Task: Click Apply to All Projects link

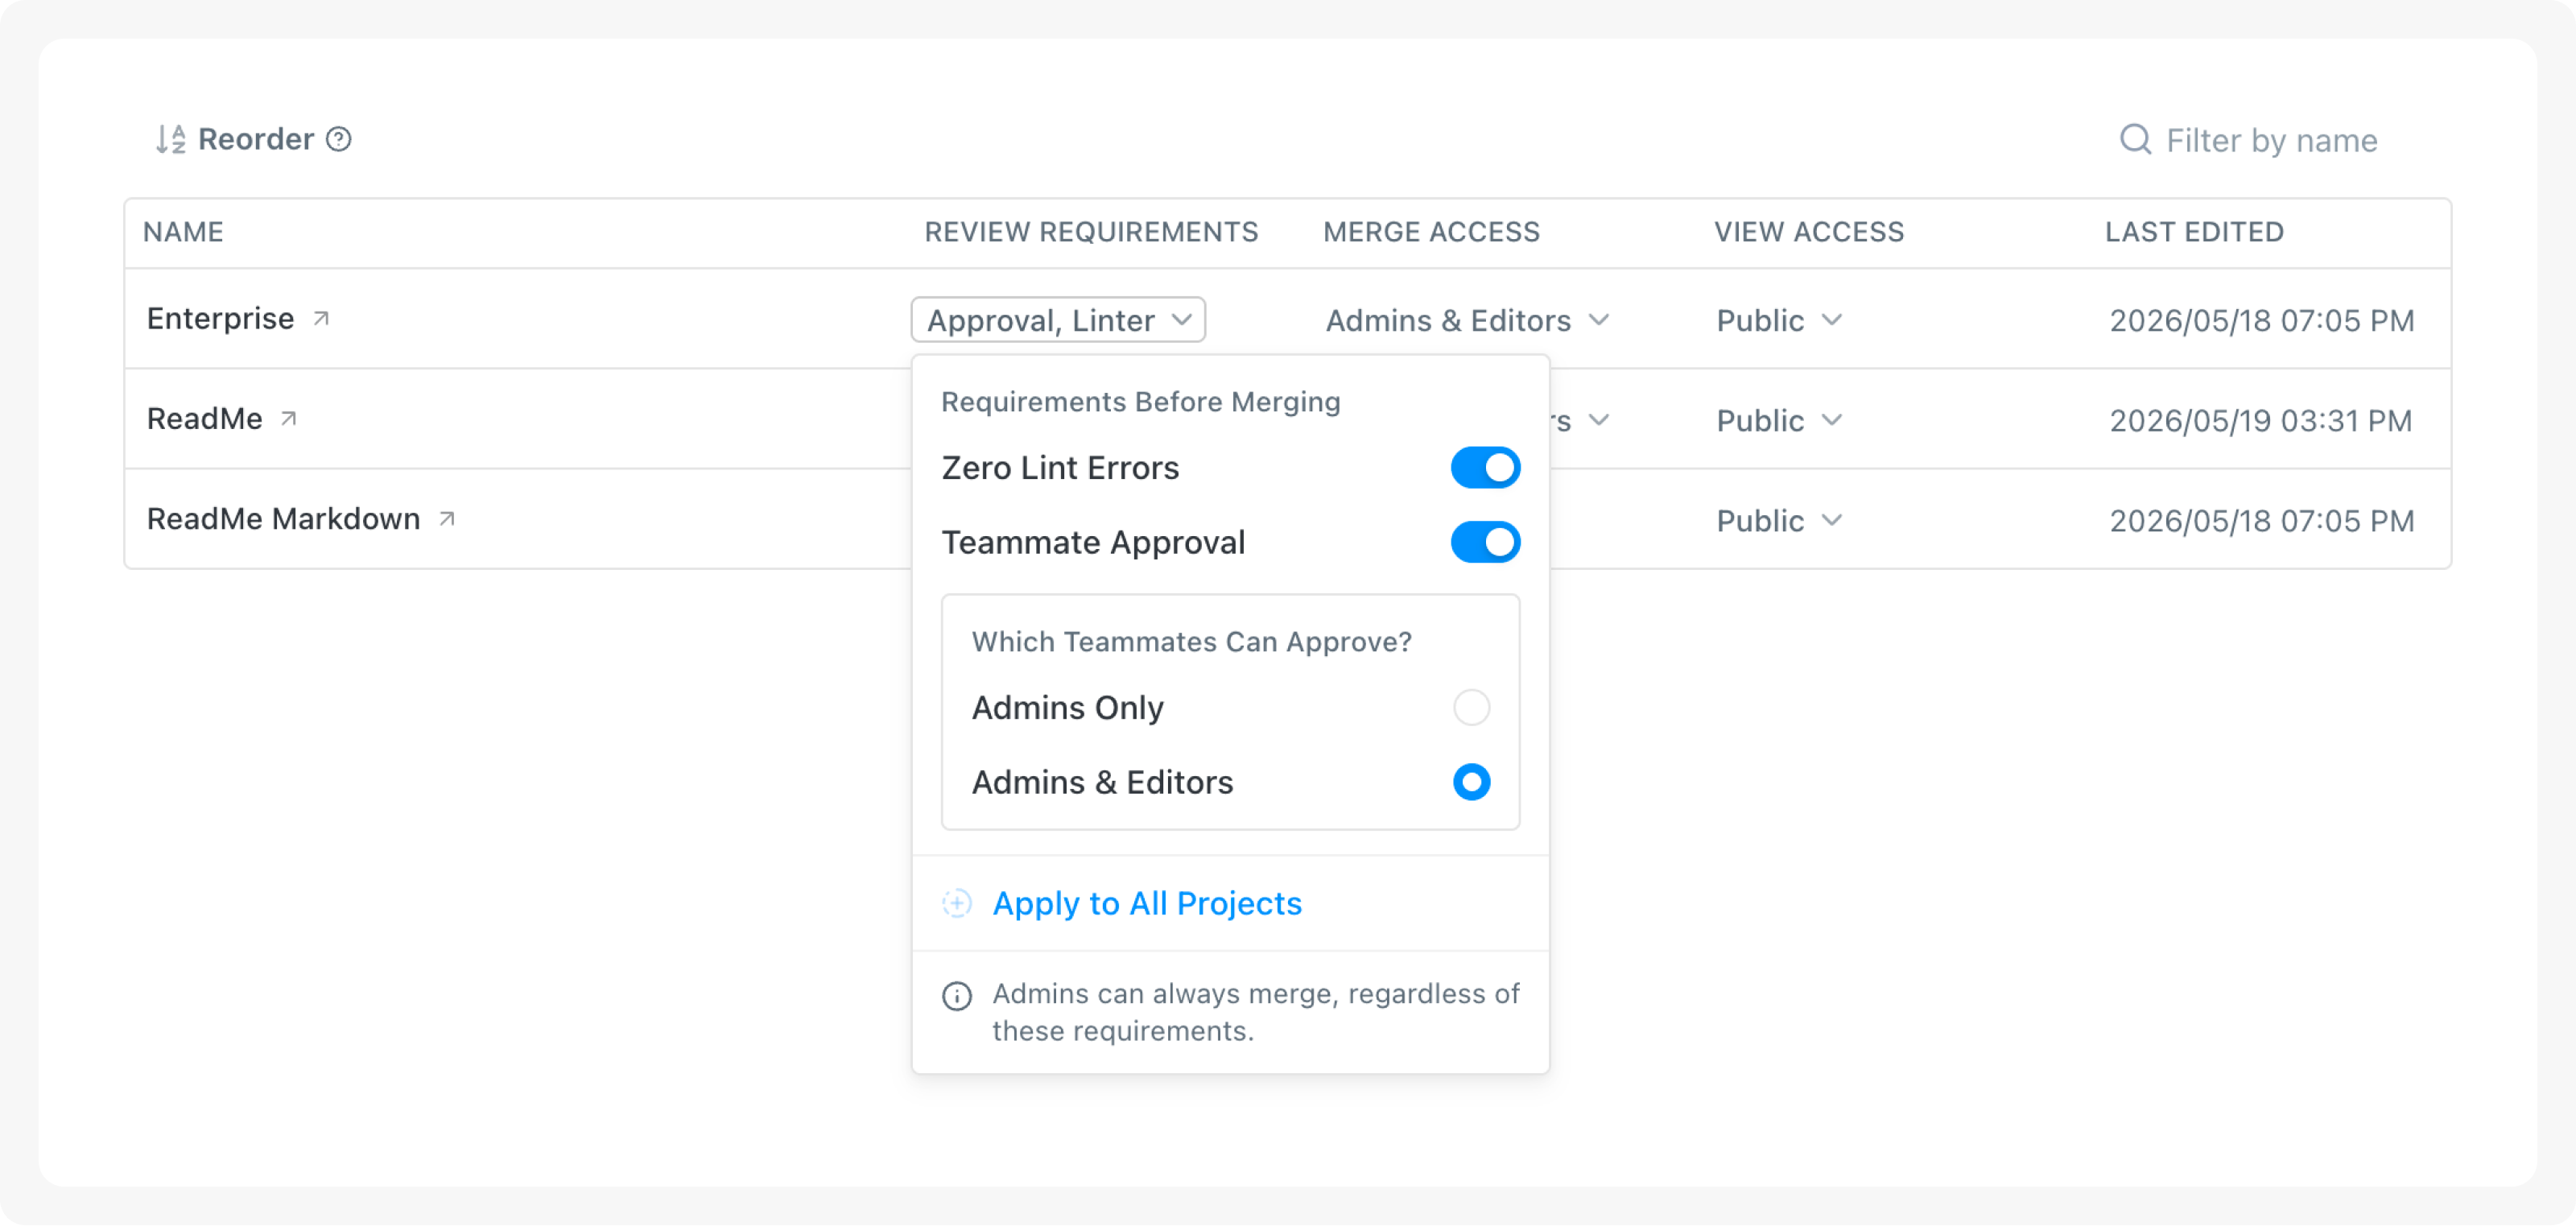Action: click(x=1147, y=904)
